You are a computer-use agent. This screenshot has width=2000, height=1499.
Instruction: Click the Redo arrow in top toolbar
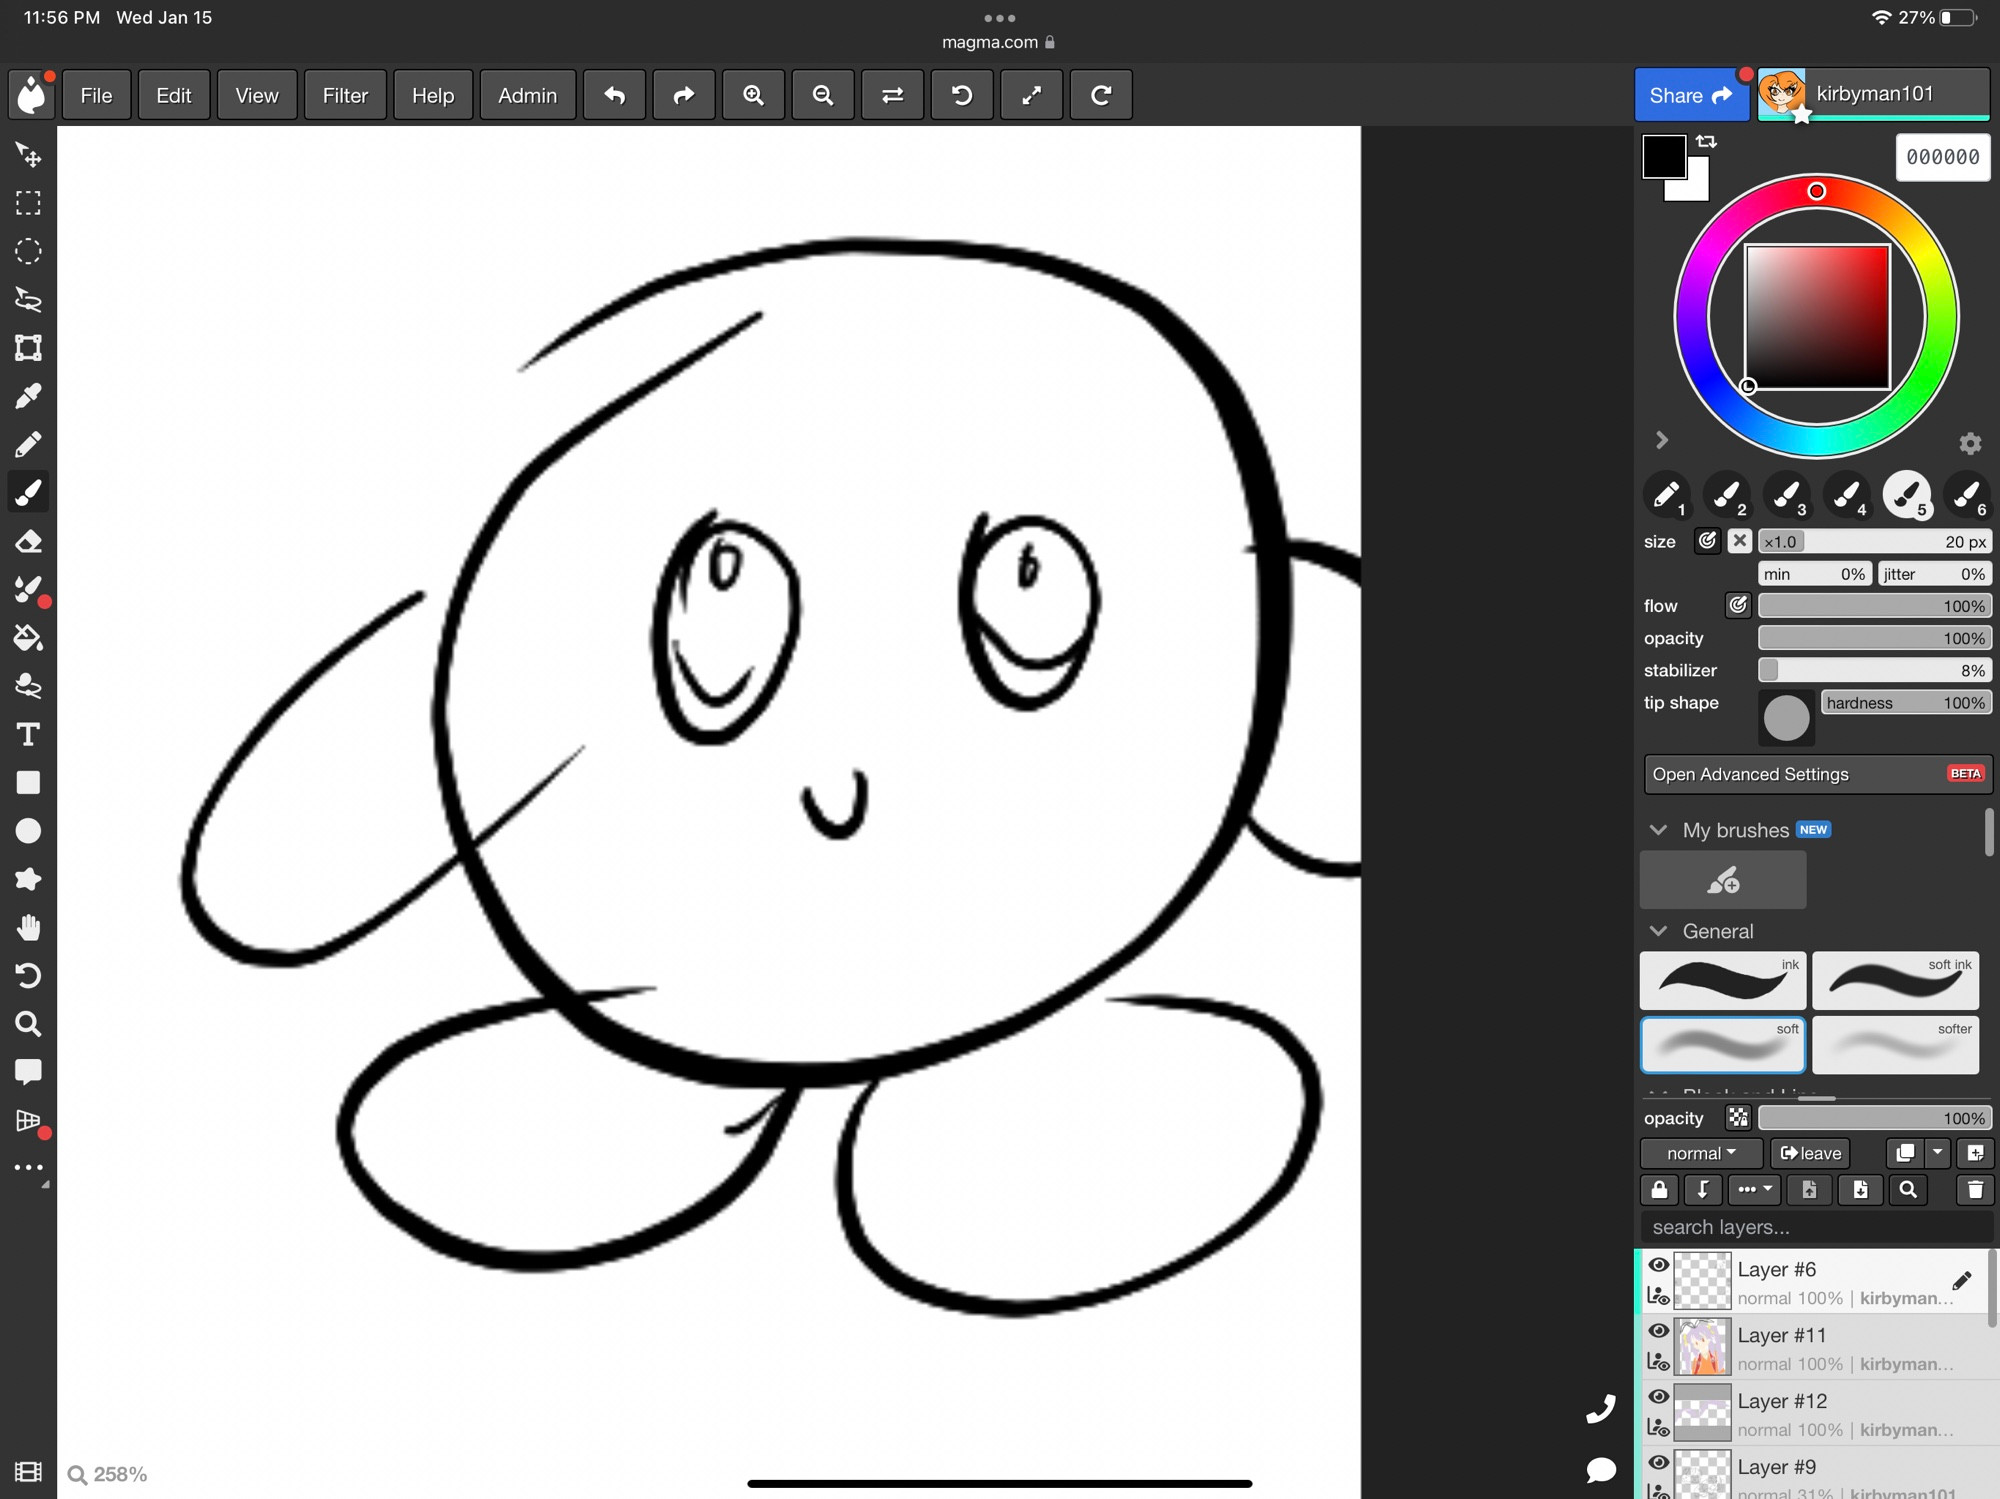pos(684,95)
